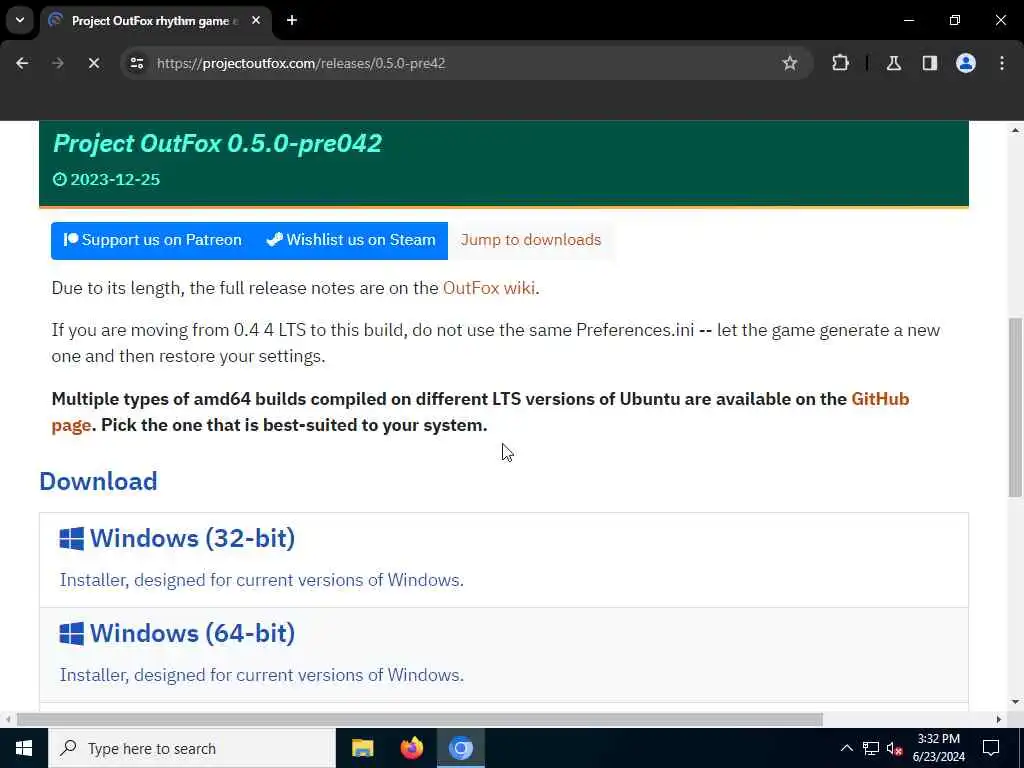Open the OutFox wiki link
This screenshot has height=768, width=1024.
point(488,288)
